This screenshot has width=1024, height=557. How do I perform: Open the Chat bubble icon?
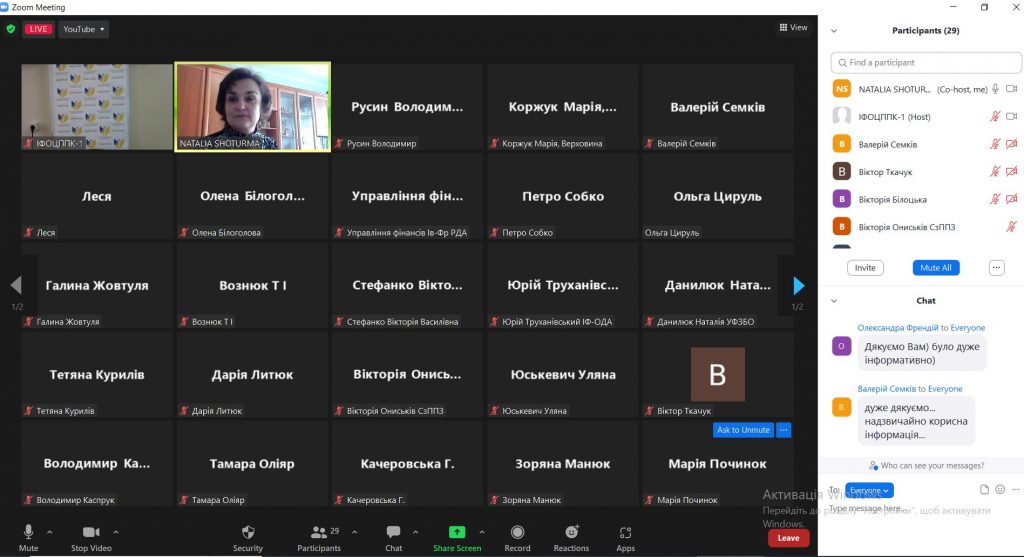point(393,532)
